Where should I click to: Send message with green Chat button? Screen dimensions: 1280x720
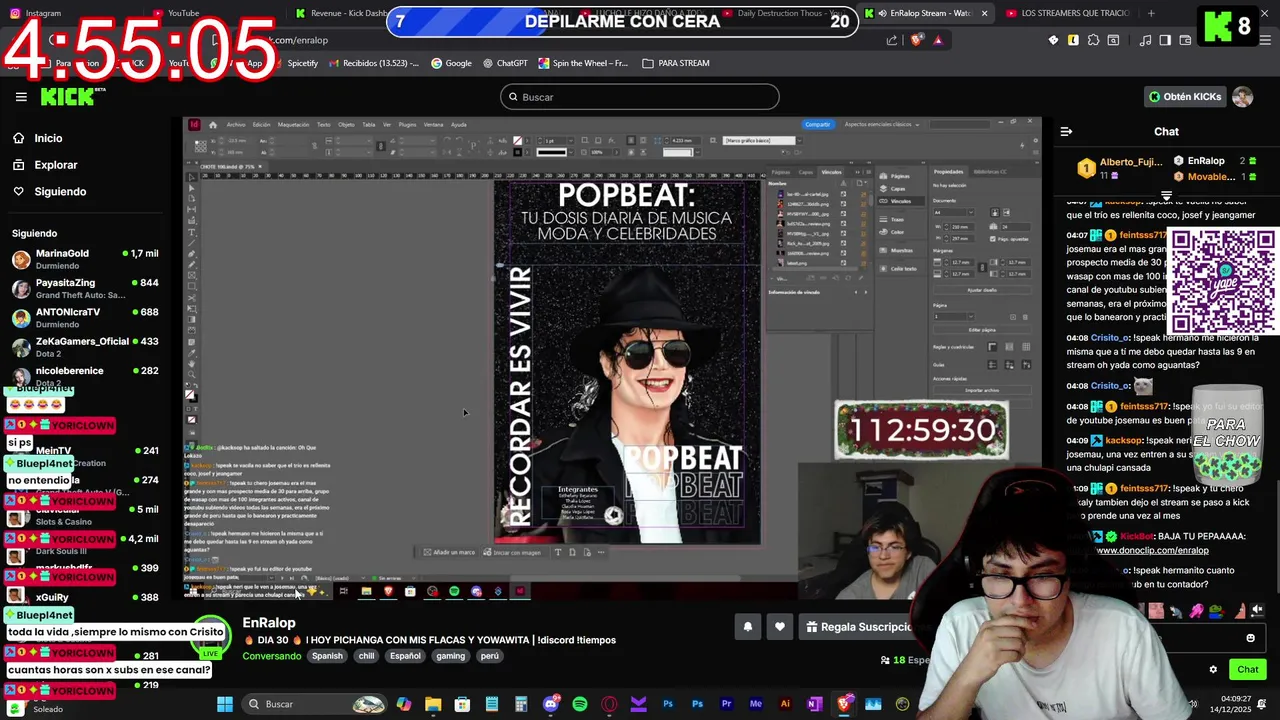pos(1247,669)
